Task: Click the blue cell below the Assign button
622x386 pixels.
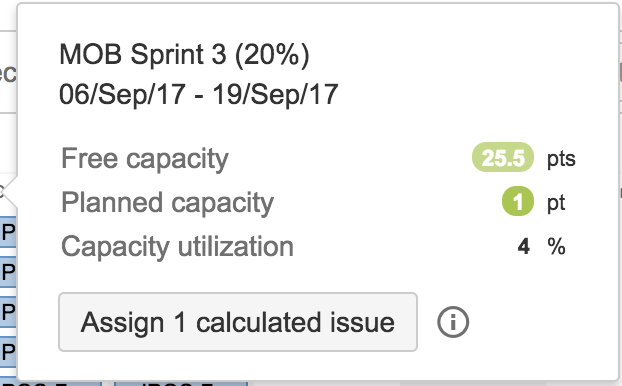Action: [181, 384]
